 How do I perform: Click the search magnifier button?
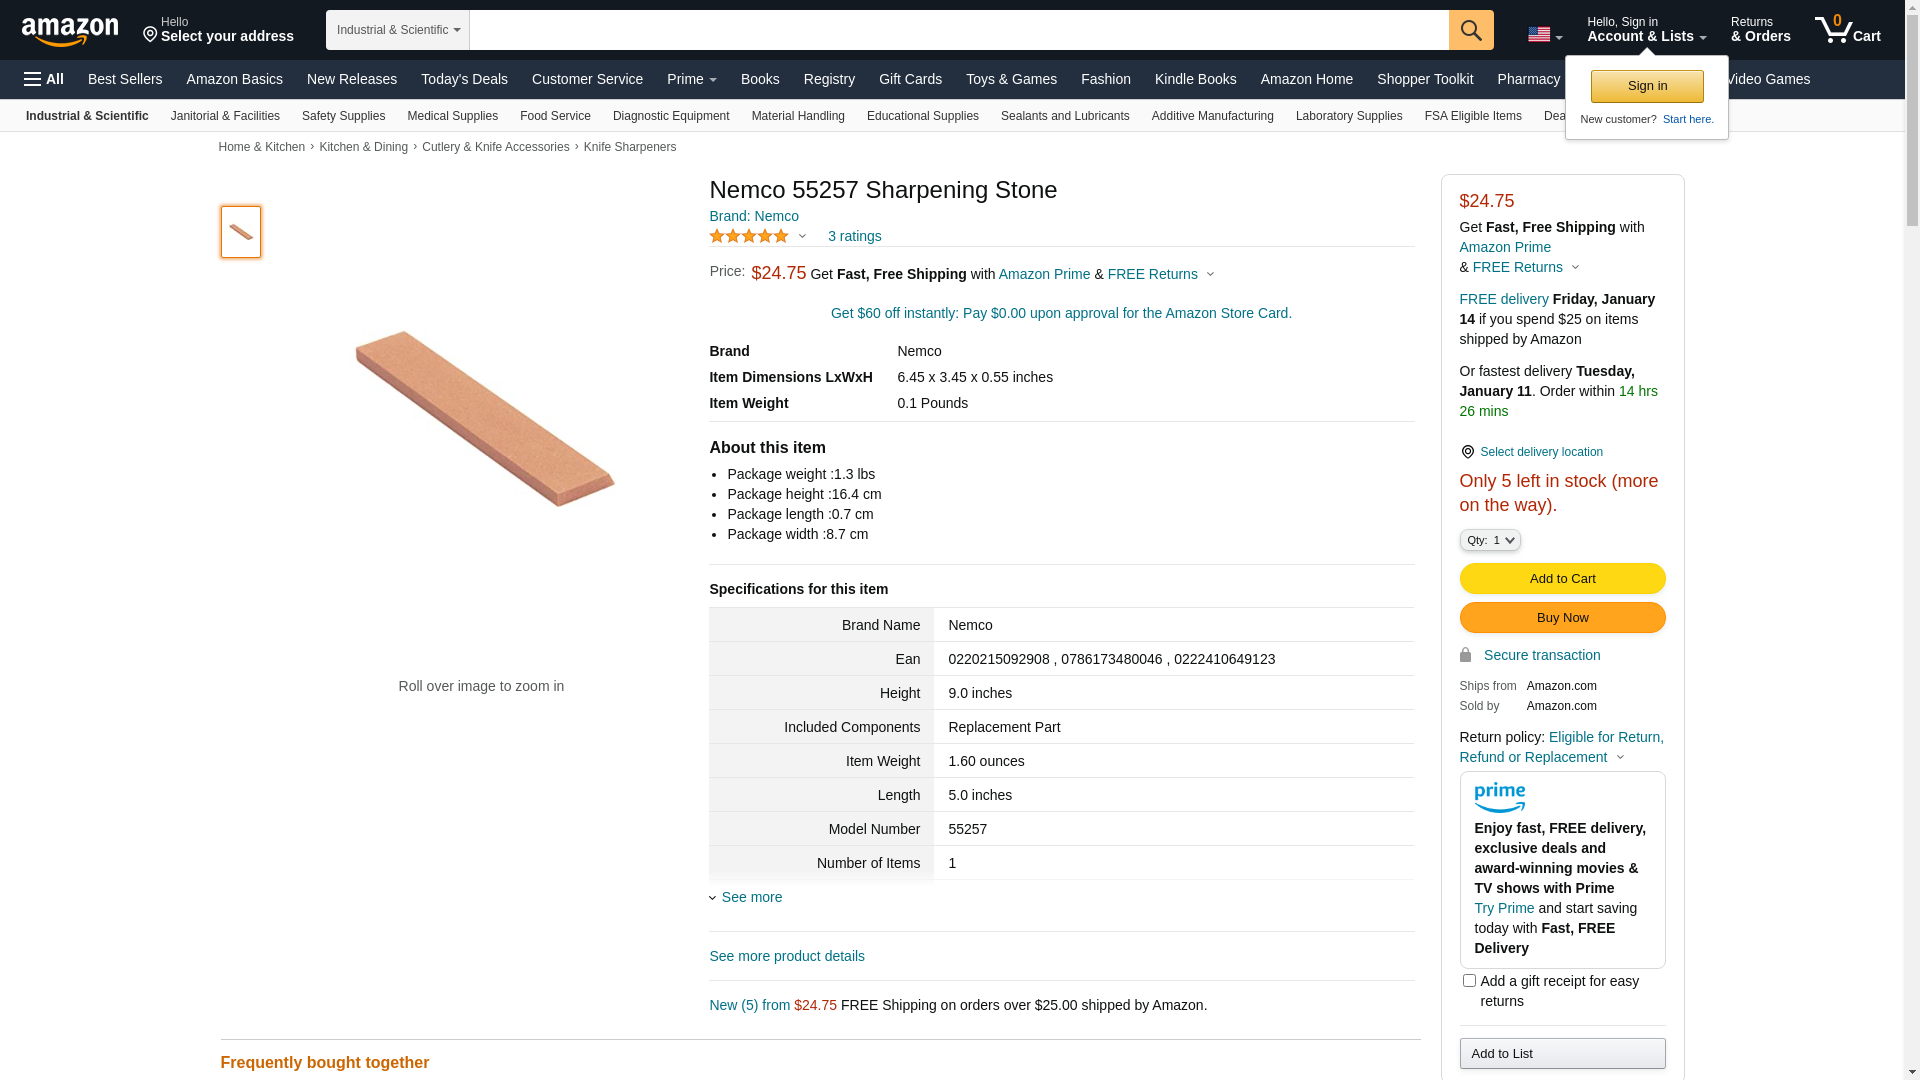tap(1470, 30)
